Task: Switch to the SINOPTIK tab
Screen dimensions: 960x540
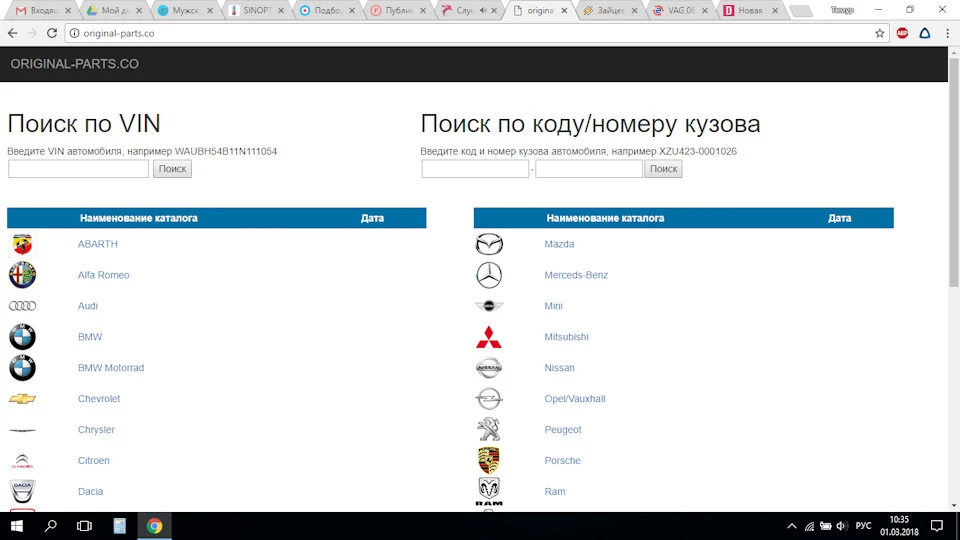Action: 256,10
